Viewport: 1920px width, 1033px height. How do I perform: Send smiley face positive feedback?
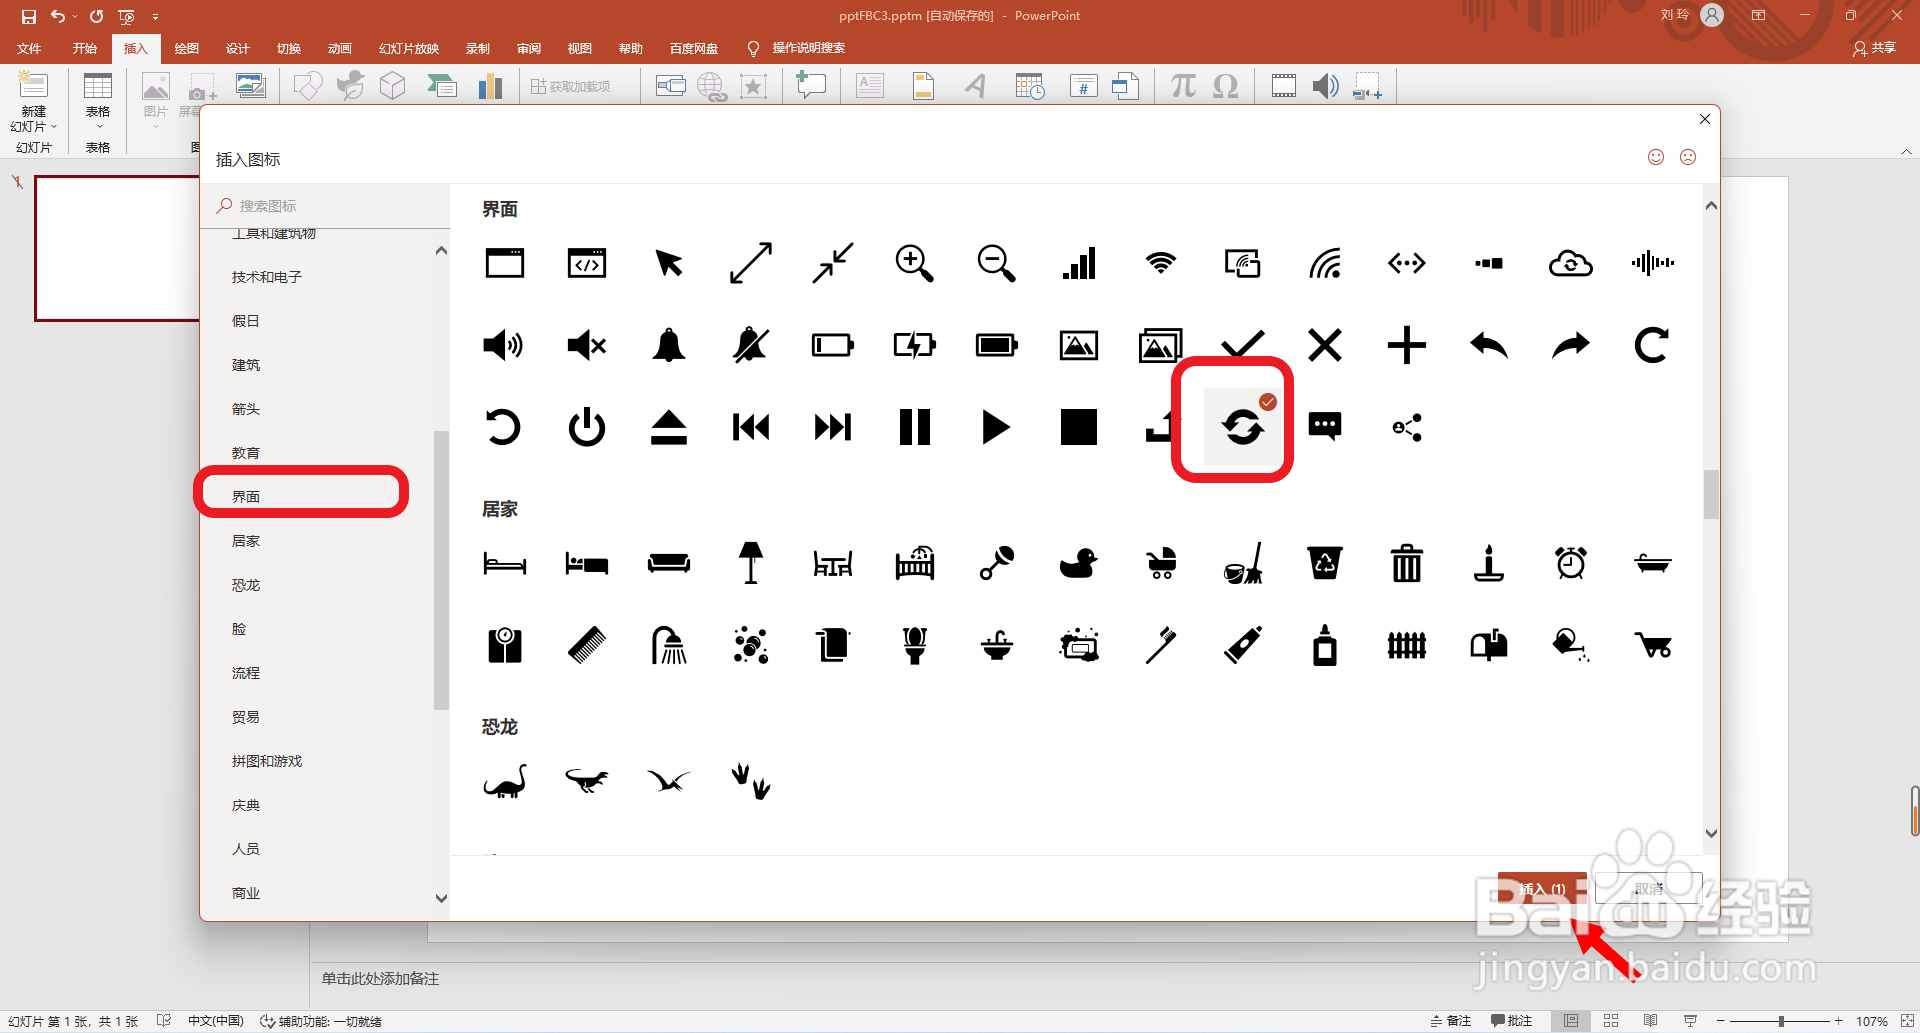click(x=1656, y=157)
